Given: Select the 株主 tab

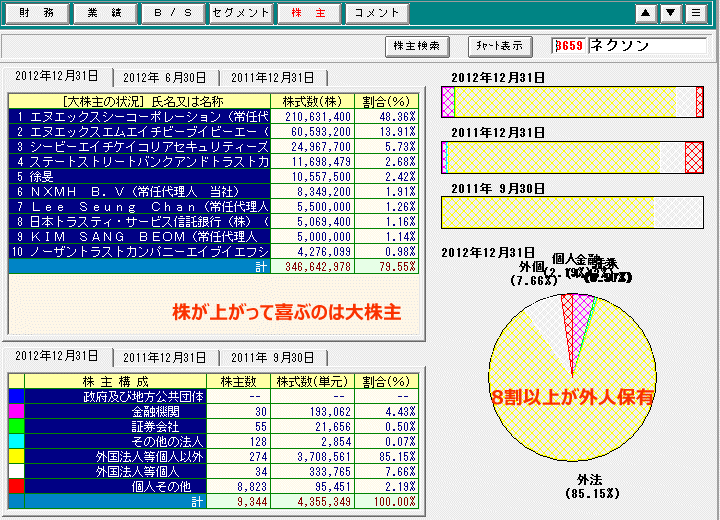Looking at the screenshot, I should [x=309, y=13].
